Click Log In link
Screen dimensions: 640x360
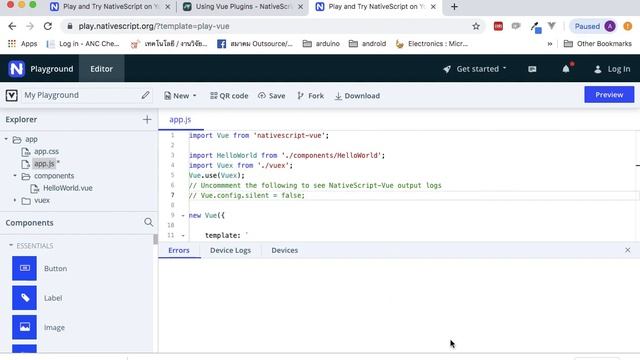(x=612, y=69)
